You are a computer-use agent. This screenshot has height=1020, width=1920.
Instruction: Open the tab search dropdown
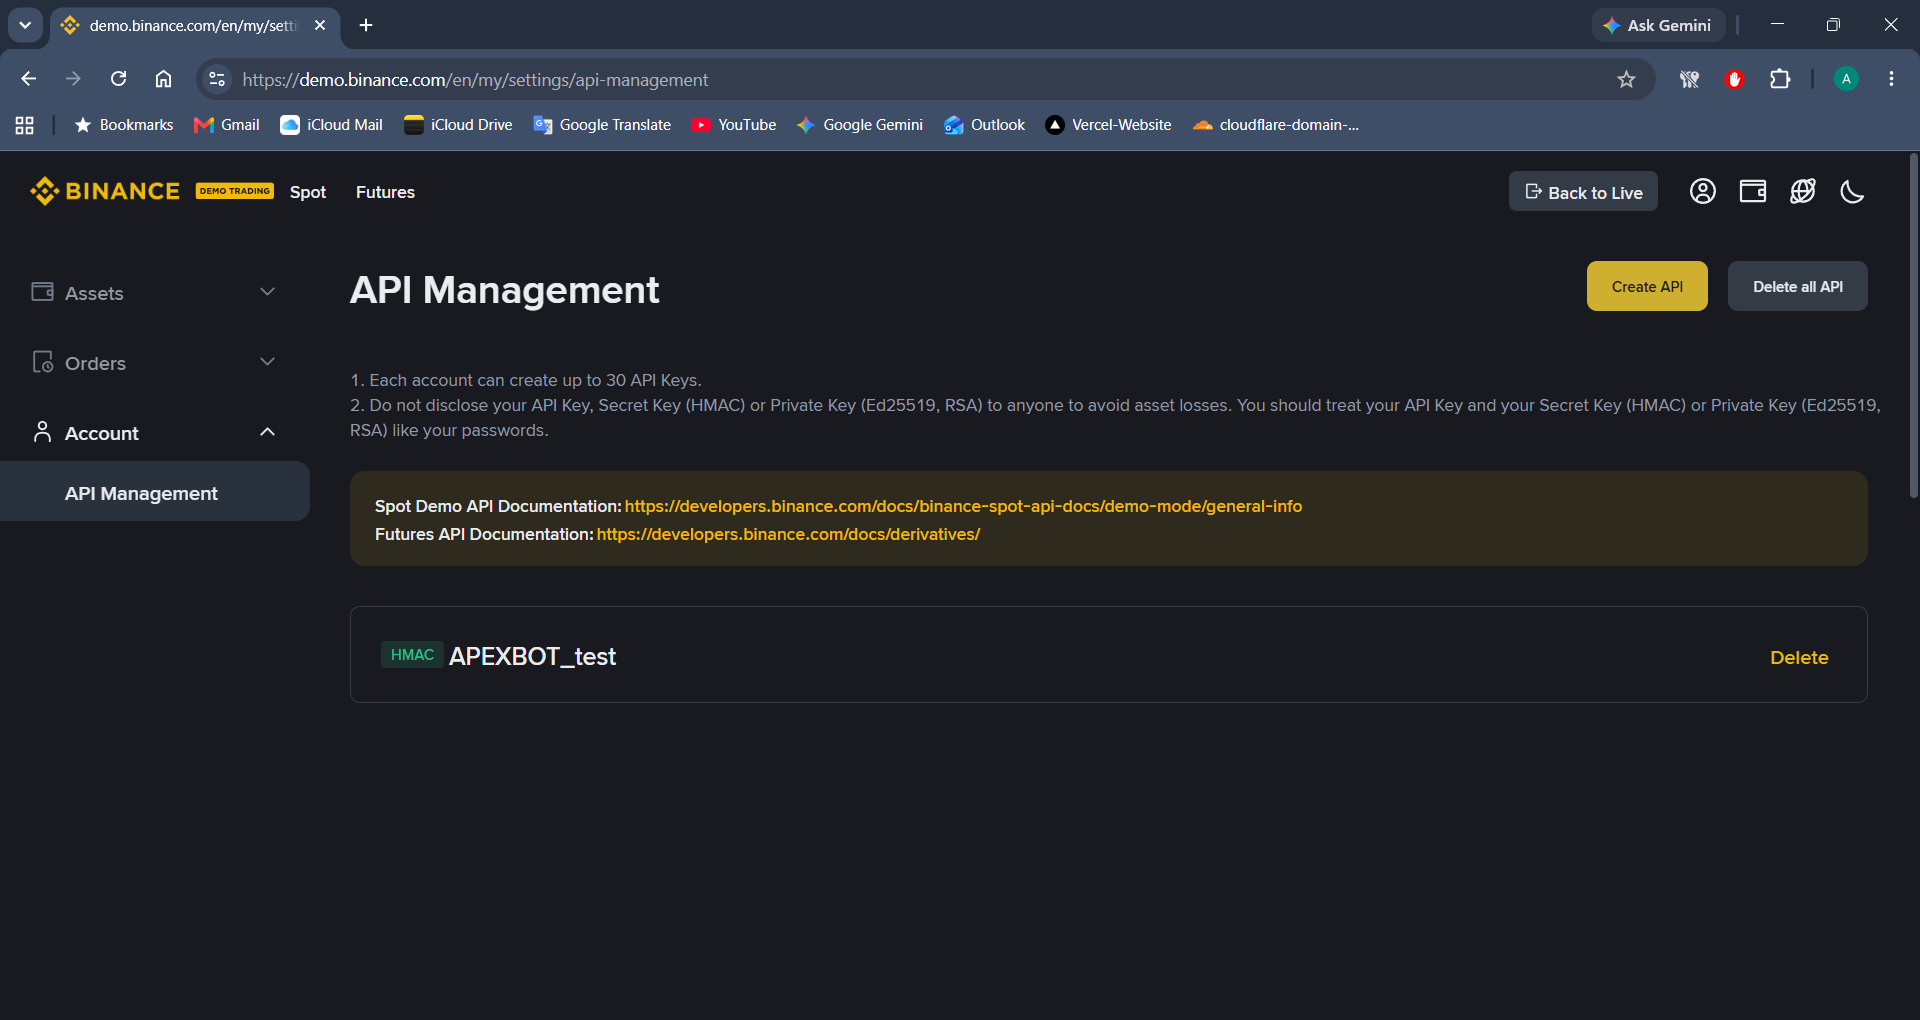(x=25, y=25)
